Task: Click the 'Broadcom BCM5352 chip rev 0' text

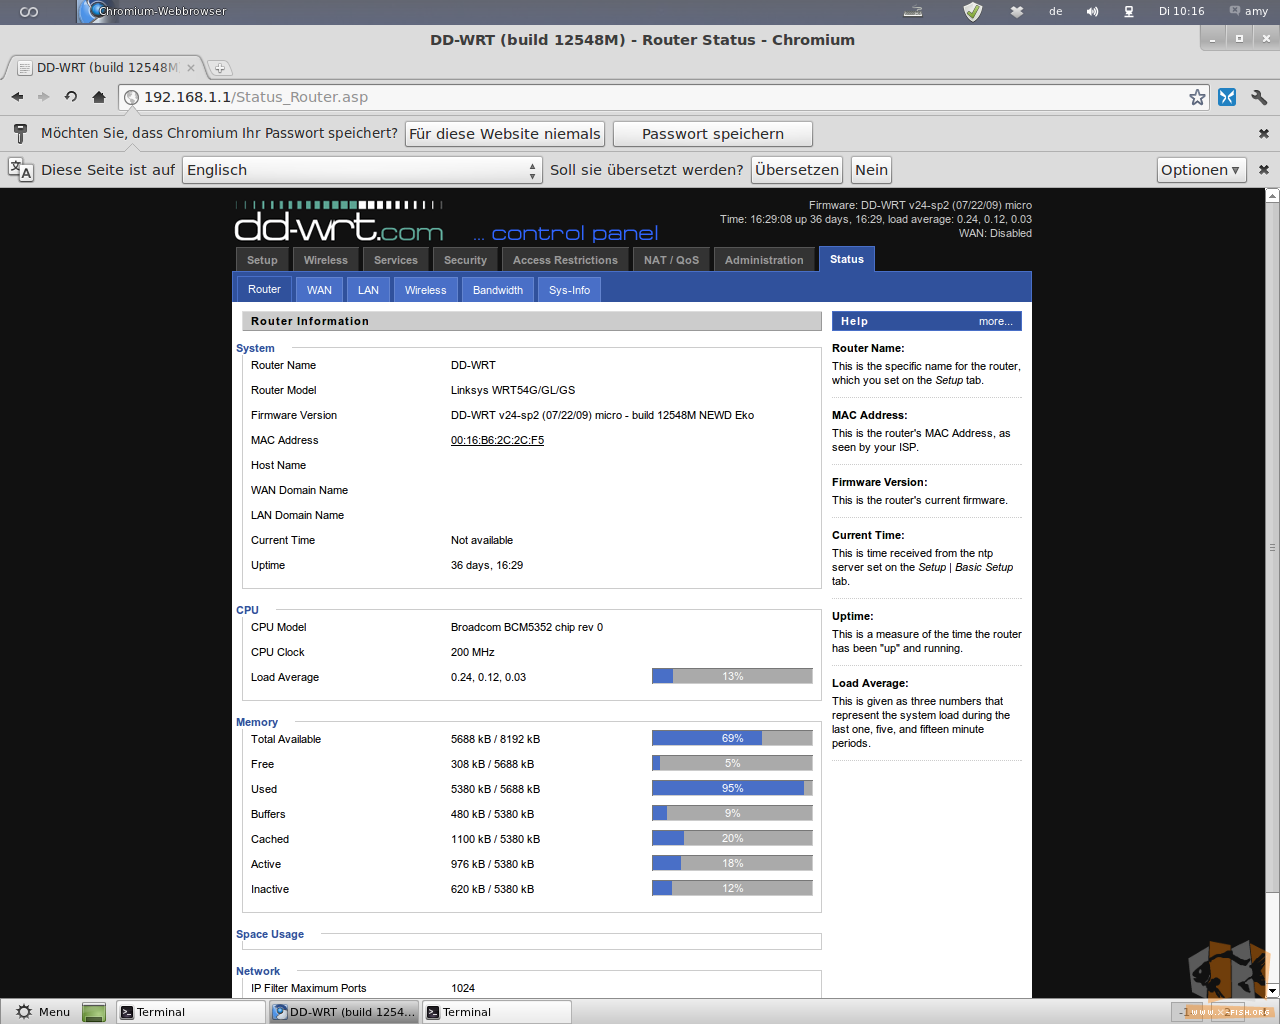Action: click(x=527, y=627)
